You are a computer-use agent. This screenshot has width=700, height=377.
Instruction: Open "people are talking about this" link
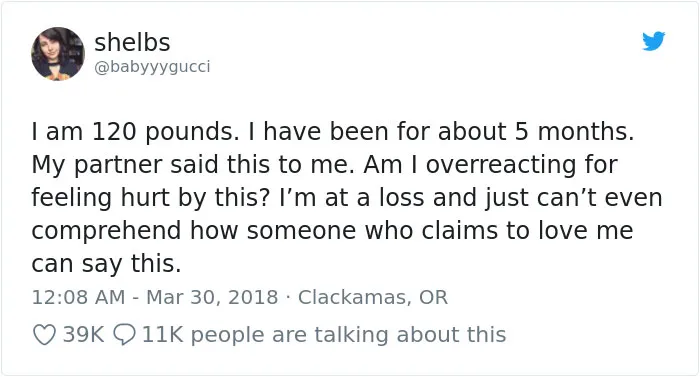[x=348, y=335]
